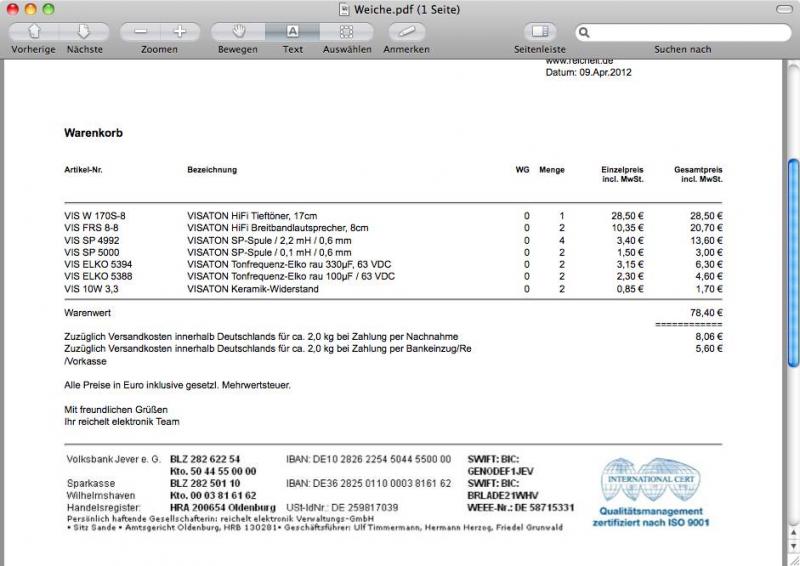Click the Menge column header
Viewport: 800px width, 566px height.
[x=552, y=170]
